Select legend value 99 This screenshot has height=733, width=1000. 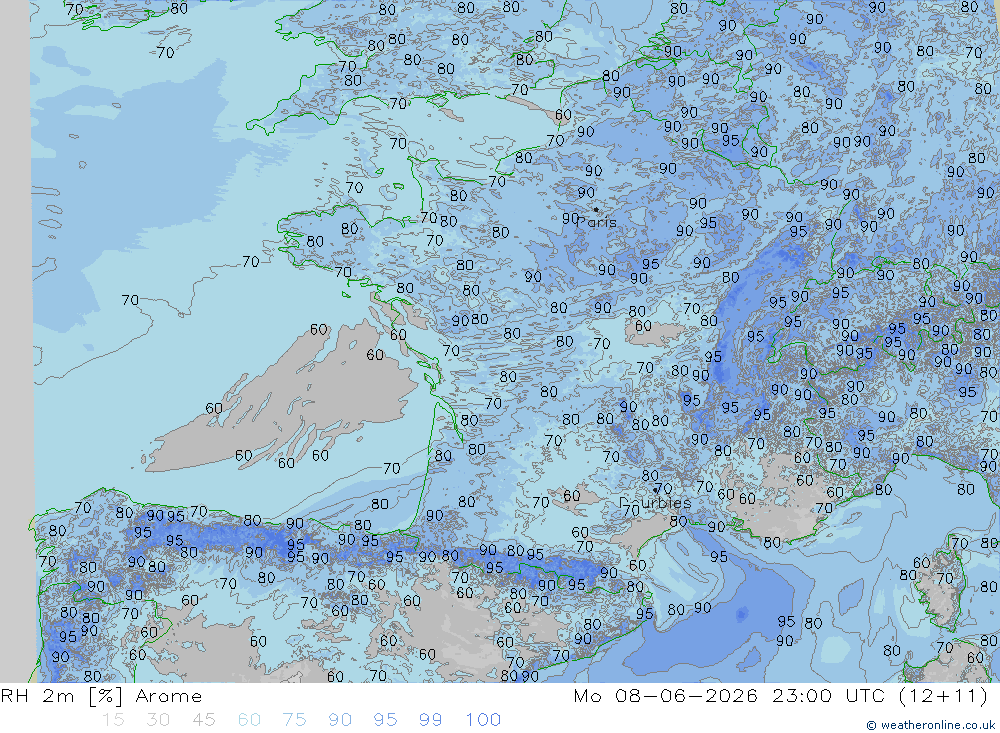430,720
